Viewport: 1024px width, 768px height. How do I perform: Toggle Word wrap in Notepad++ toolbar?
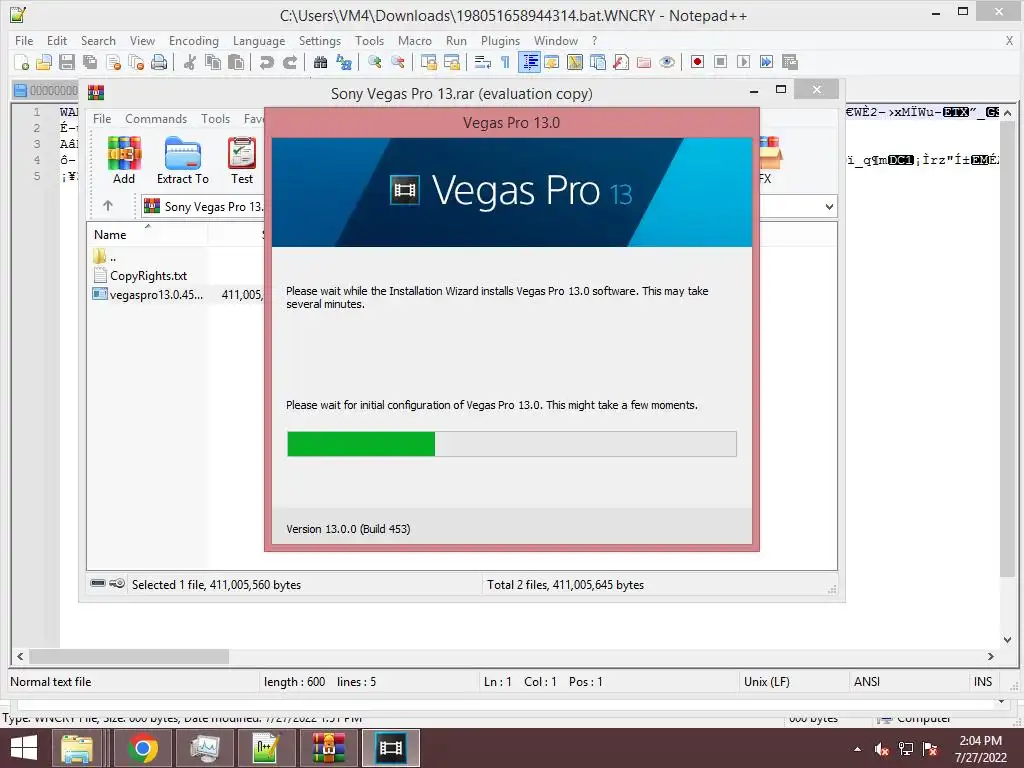point(482,62)
